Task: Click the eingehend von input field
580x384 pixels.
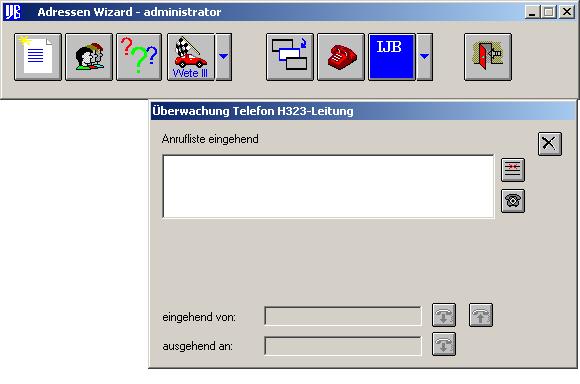Action: [343, 316]
